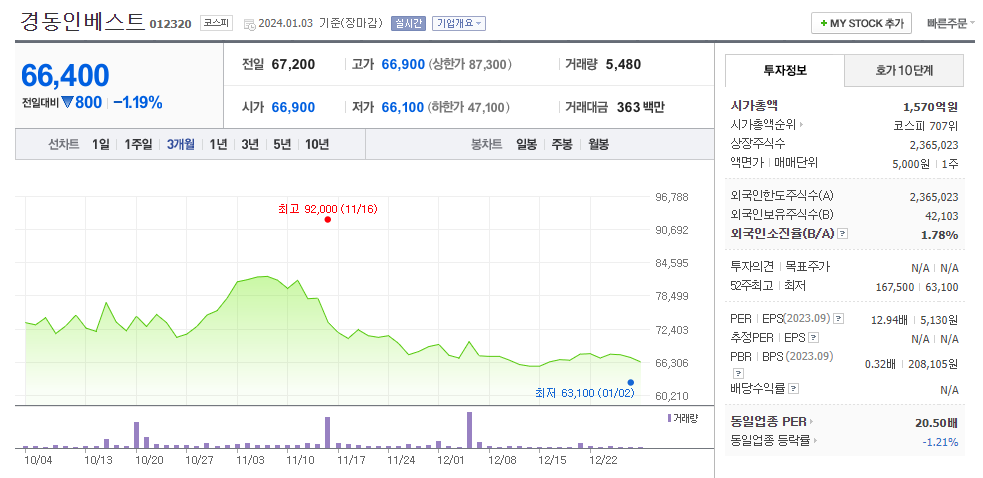
Task: Expand the 빠른주문 dropdown
Action: click(x=950, y=24)
